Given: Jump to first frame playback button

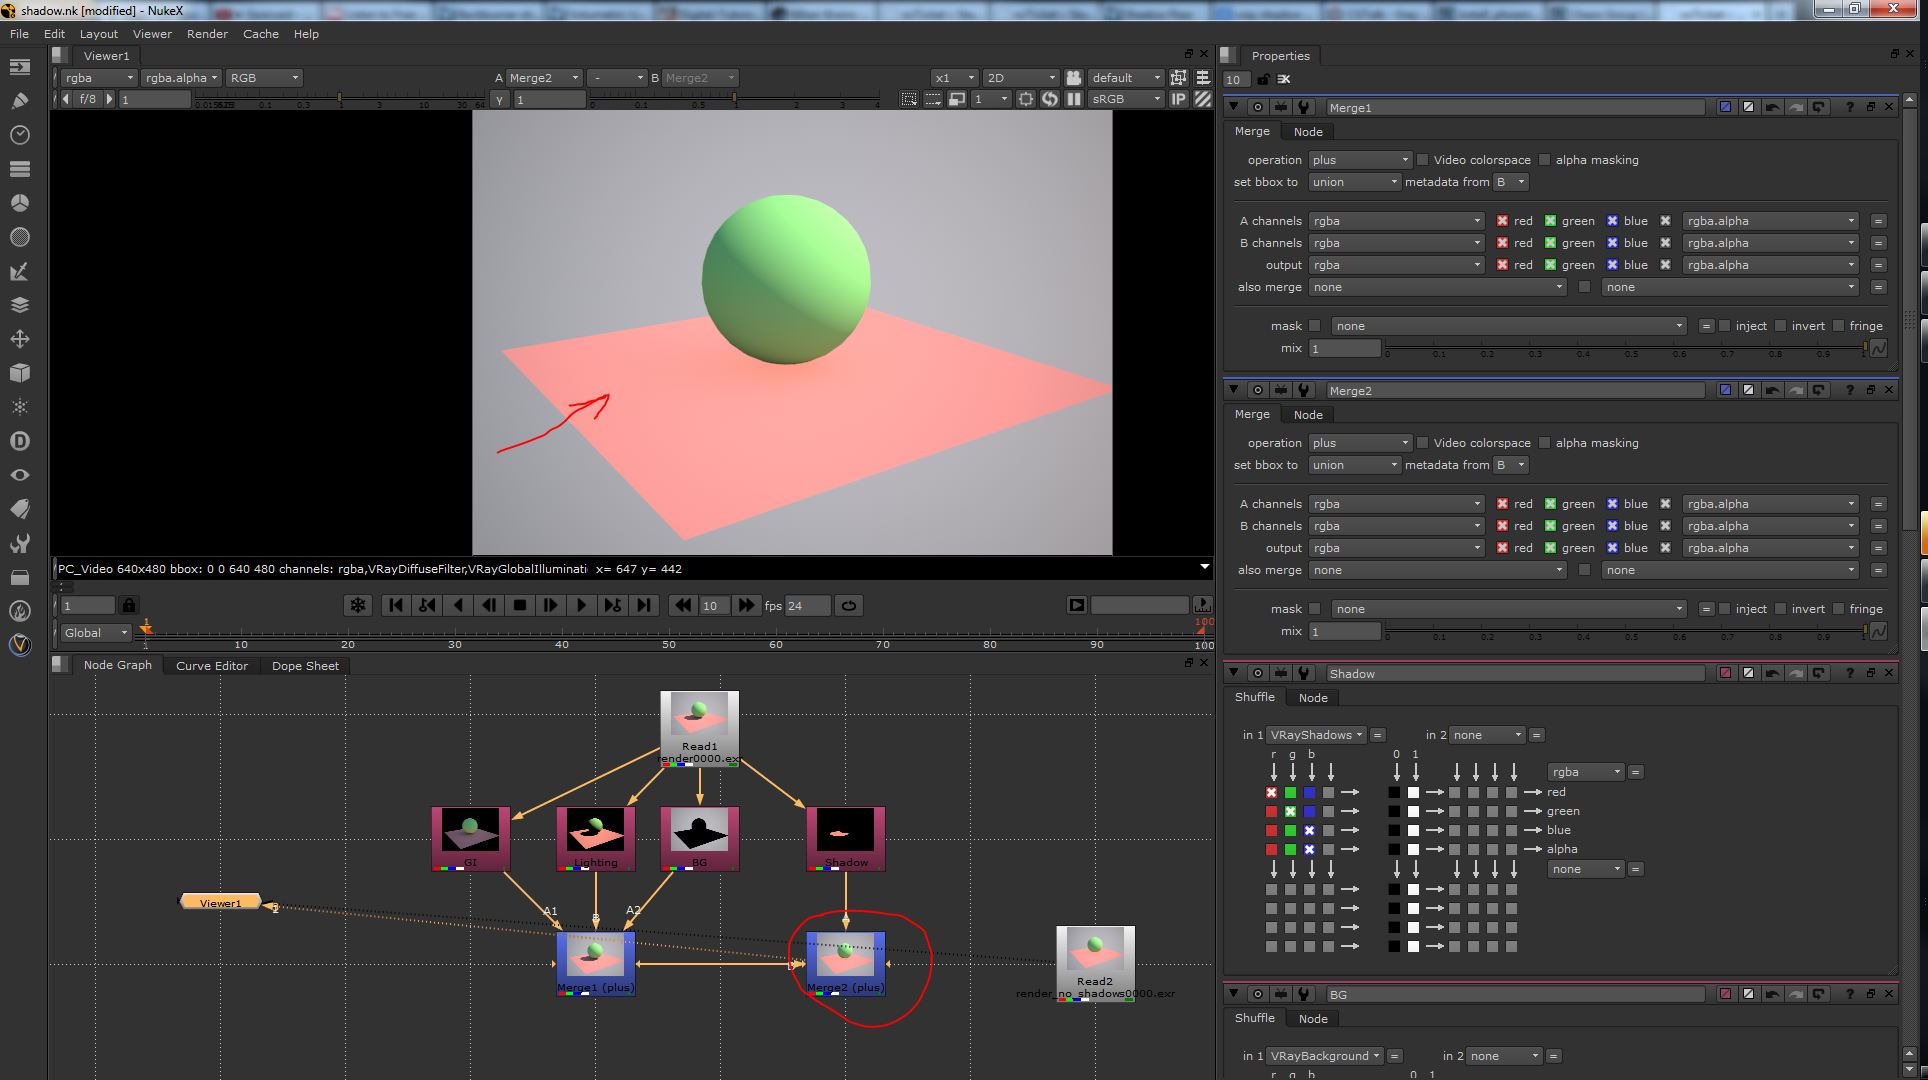Looking at the screenshot, I should 396,605.
